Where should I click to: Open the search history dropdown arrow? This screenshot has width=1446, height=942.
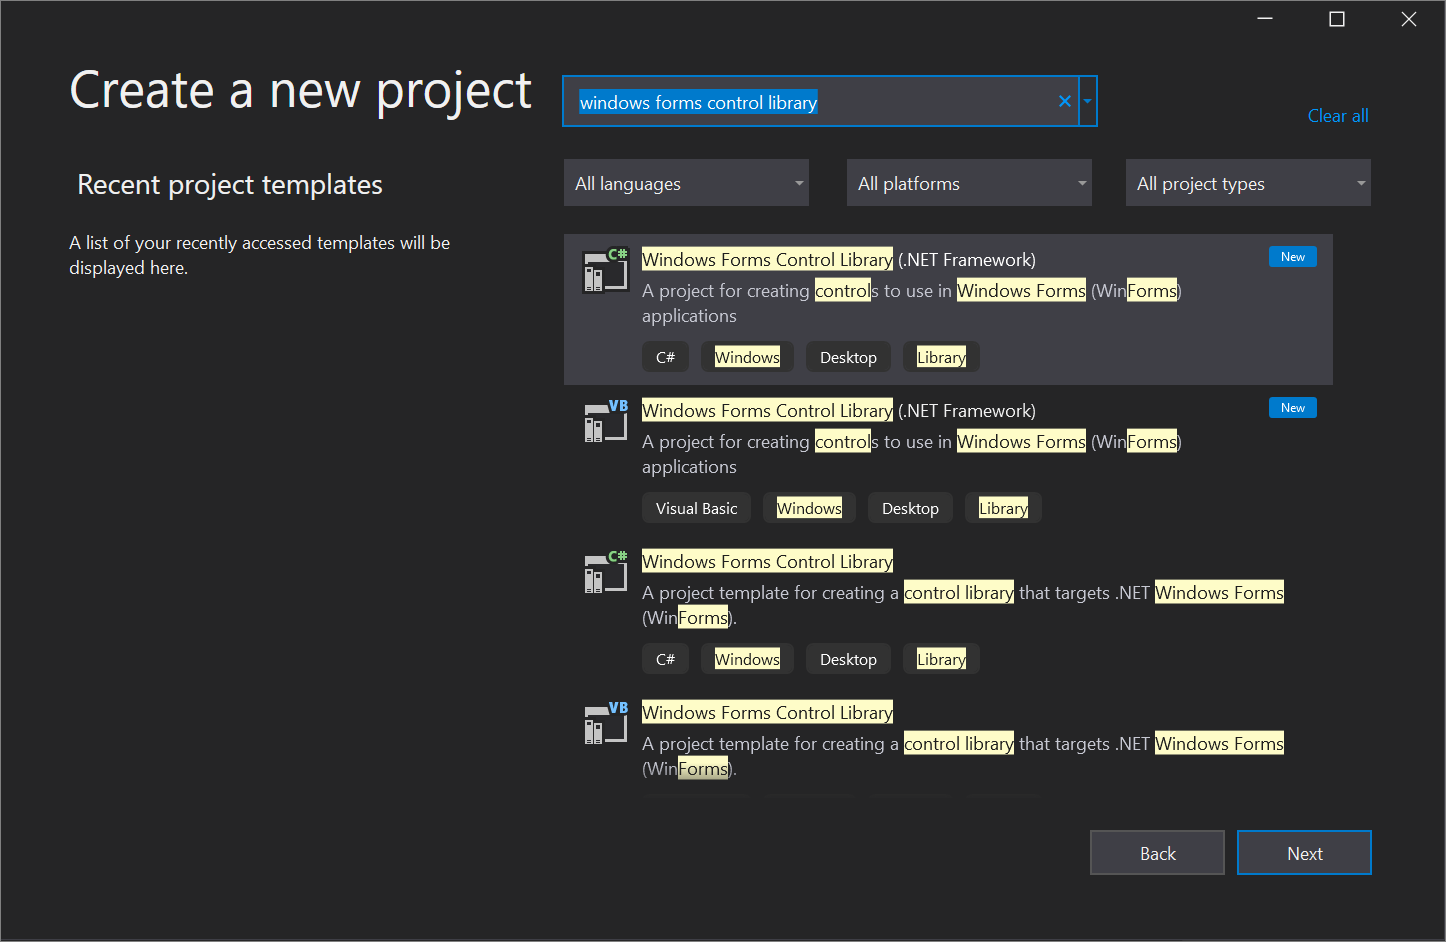tap(1087, 101)
